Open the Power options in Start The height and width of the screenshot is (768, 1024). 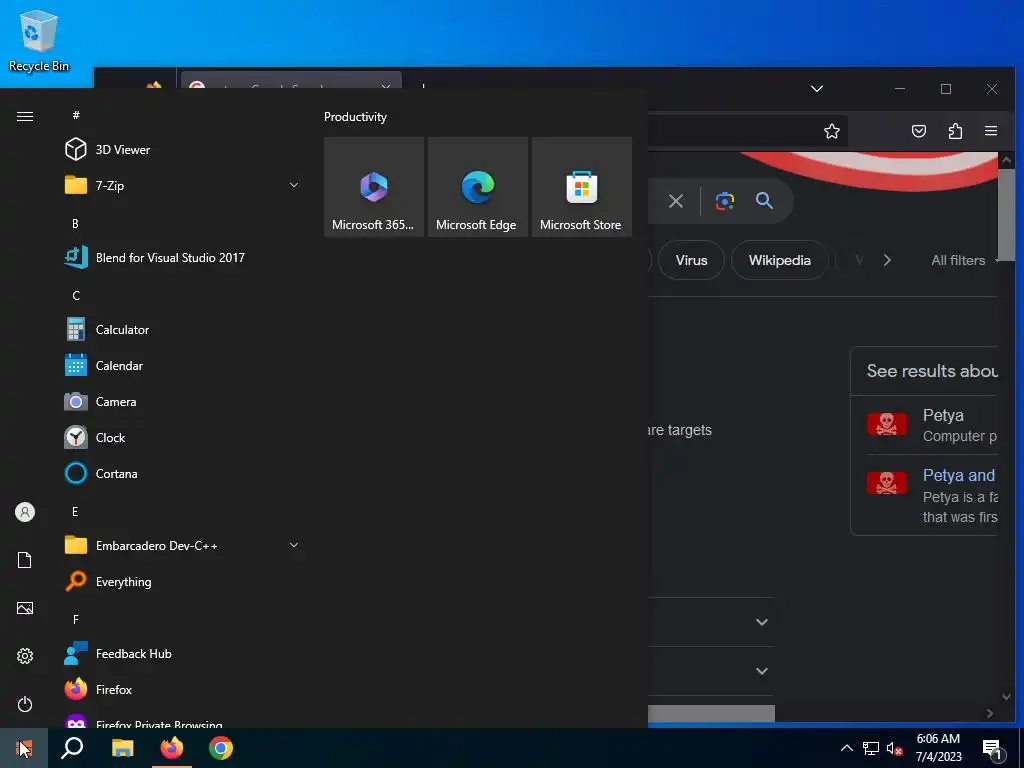[25, 704]
